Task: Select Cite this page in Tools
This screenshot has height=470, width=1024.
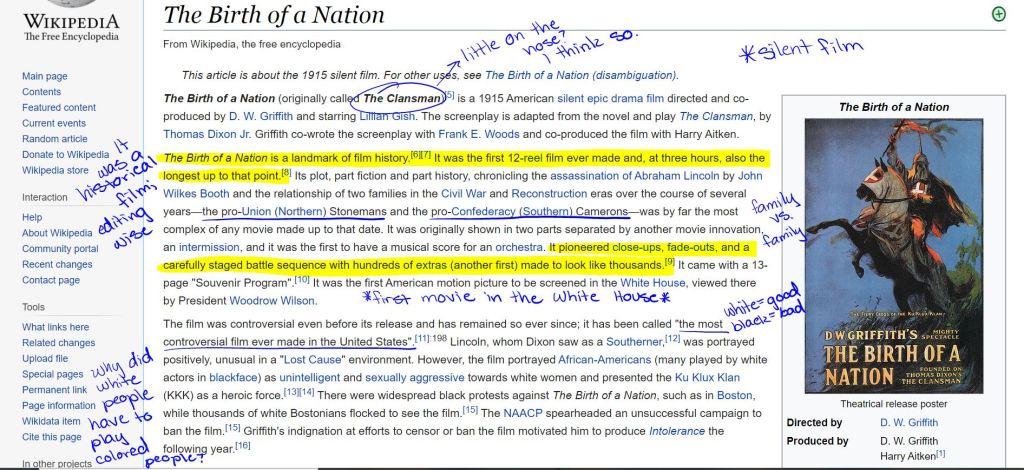Action: point(52,437)
